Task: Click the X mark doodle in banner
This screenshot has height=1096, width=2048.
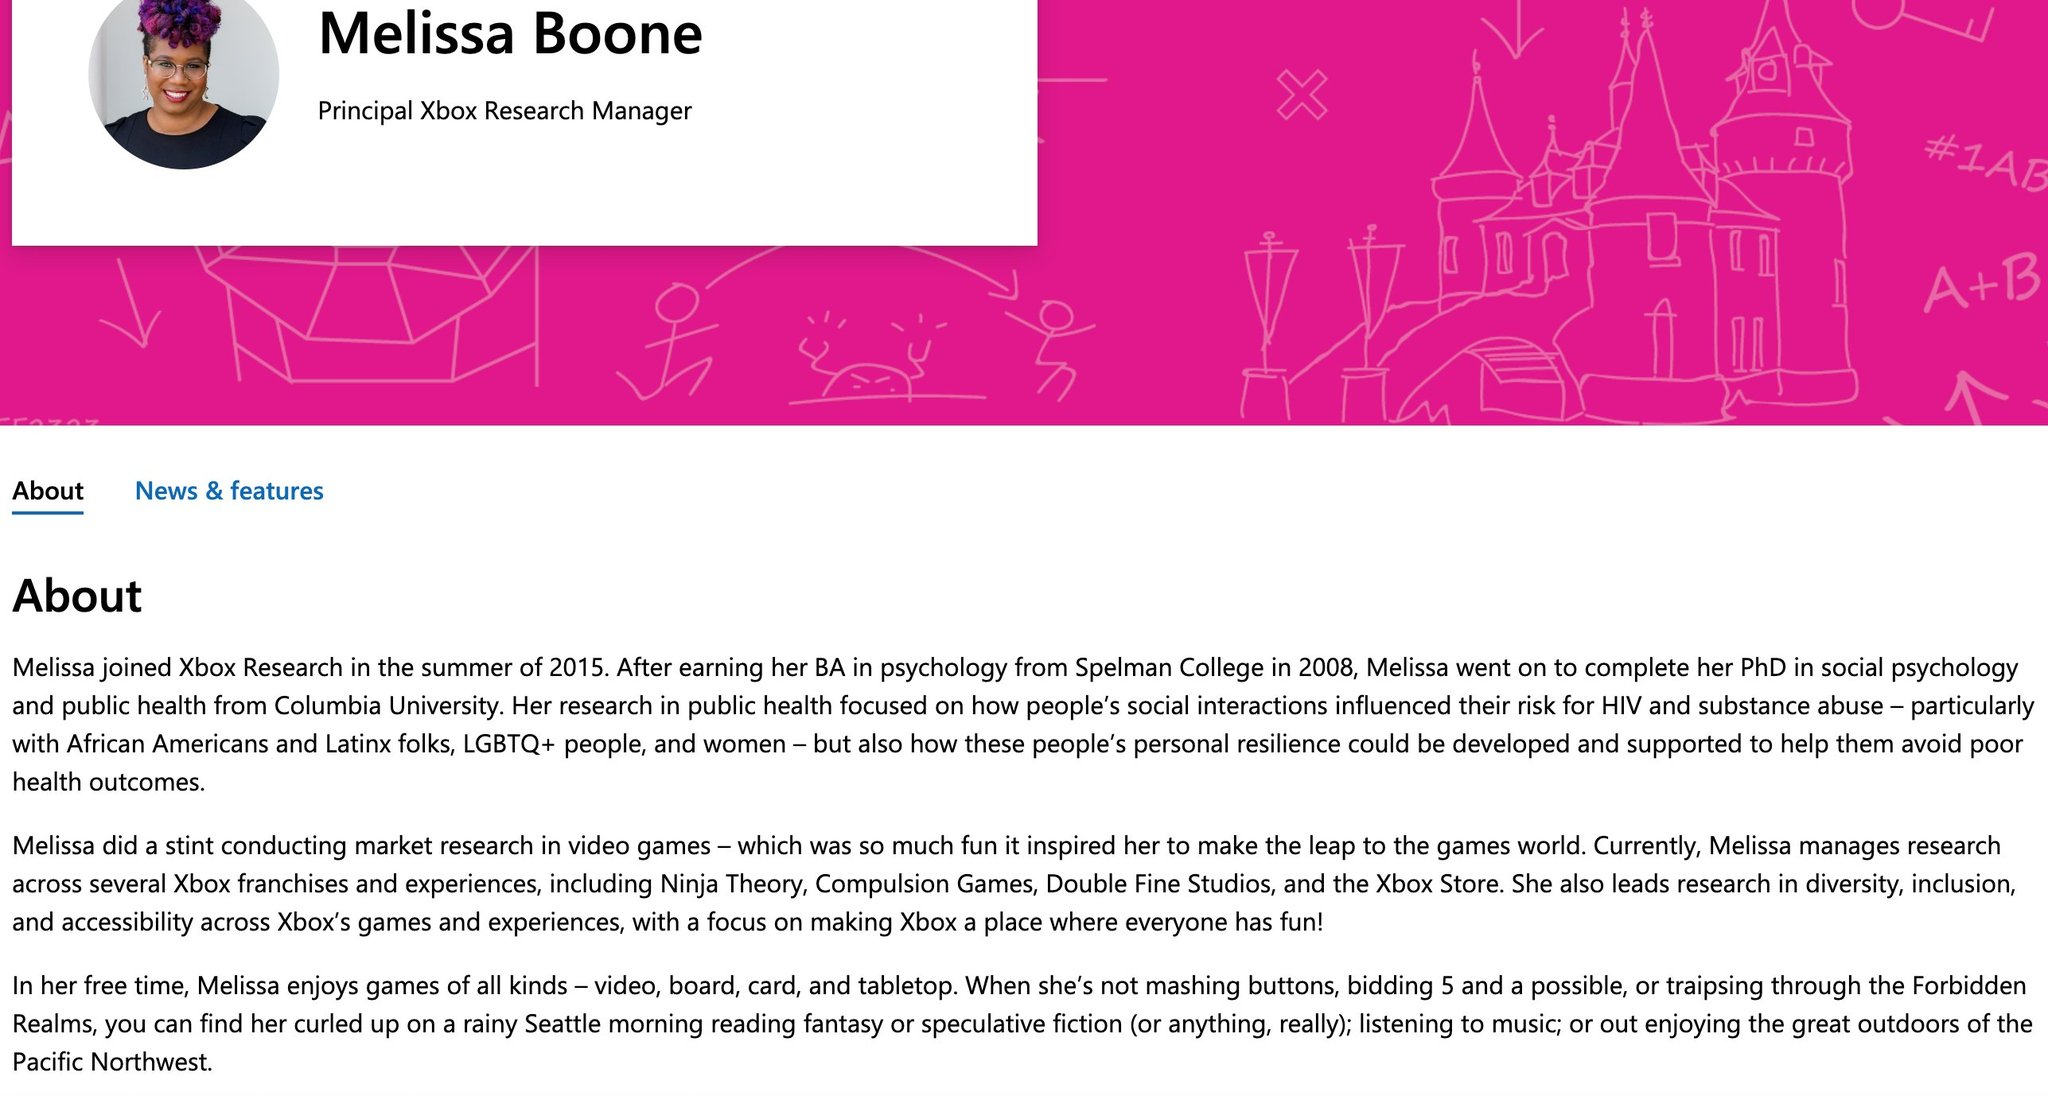Action: pos(1302,96)
